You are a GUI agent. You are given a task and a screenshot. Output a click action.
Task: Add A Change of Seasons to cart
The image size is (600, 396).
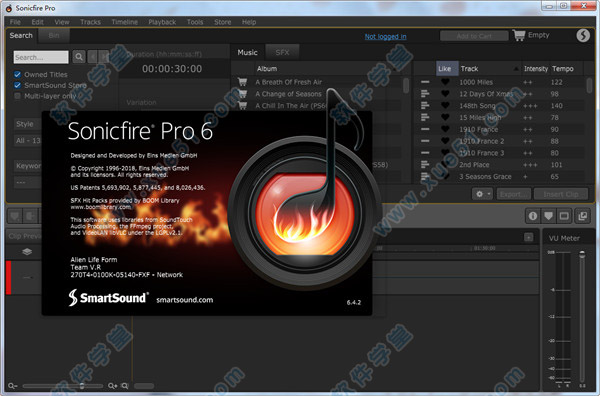tap(242, 94)
